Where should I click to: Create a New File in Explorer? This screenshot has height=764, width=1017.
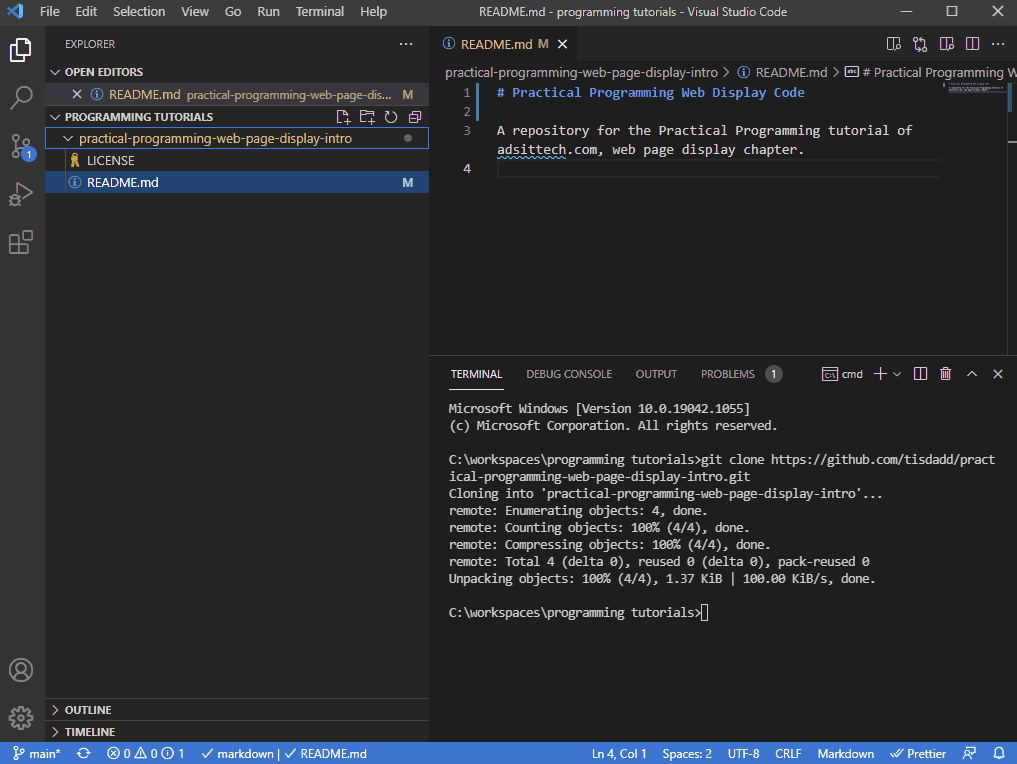(x=343, y=116)
